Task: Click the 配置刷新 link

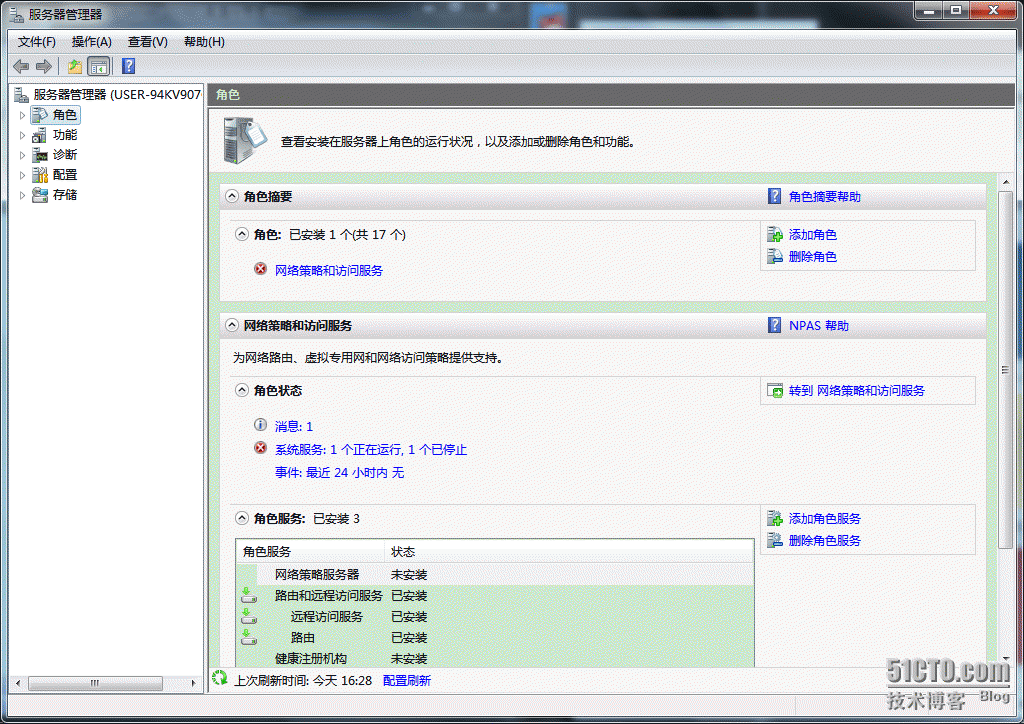Action: tap(406, 680)
